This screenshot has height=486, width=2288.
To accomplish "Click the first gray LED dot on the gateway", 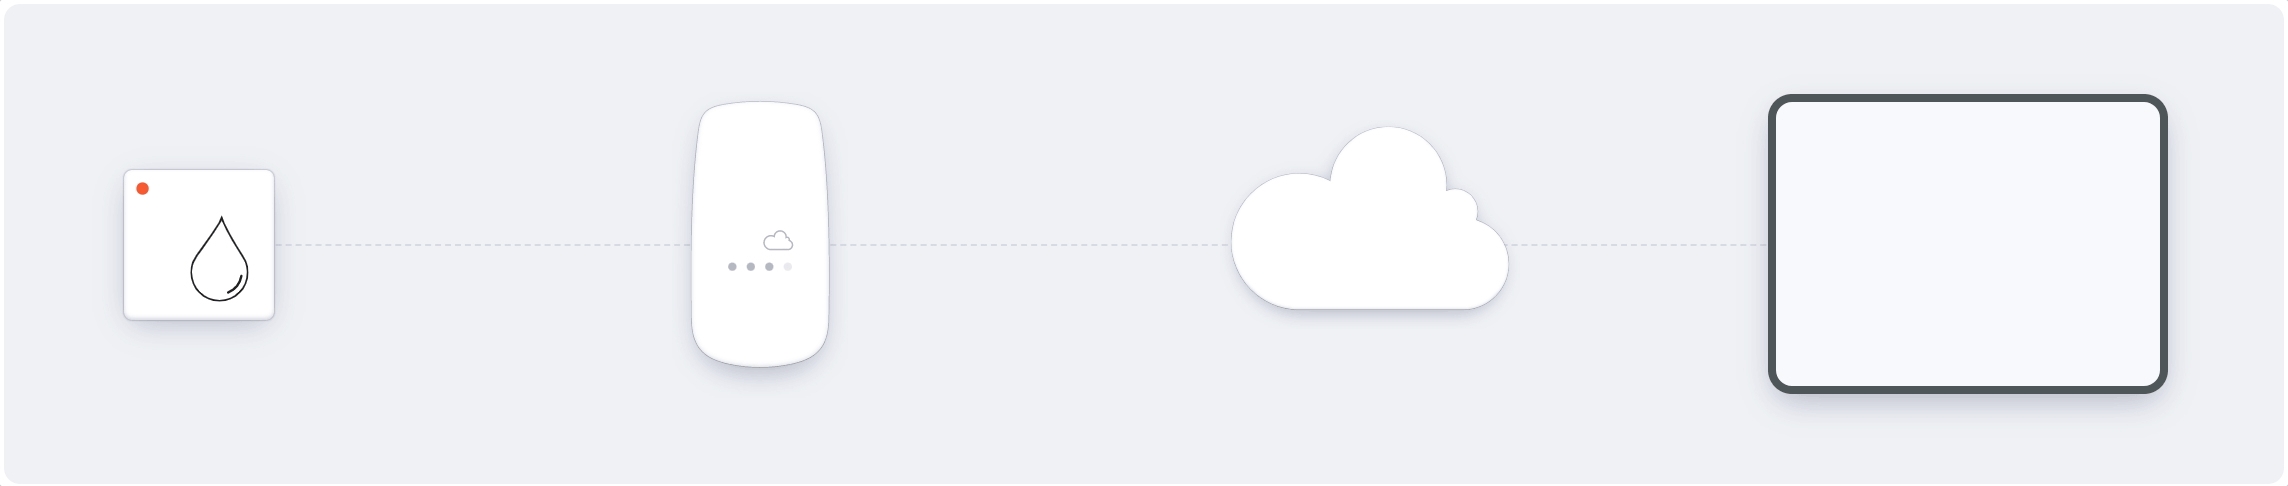I will [732, 267].
